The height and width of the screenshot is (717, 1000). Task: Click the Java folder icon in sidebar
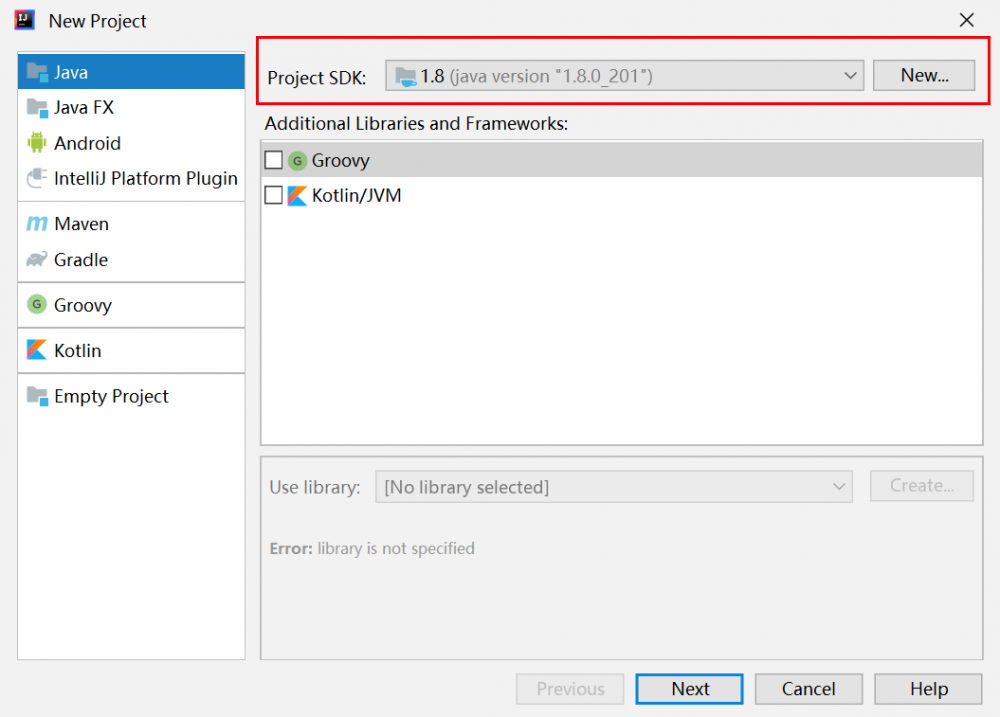point(37,72)
